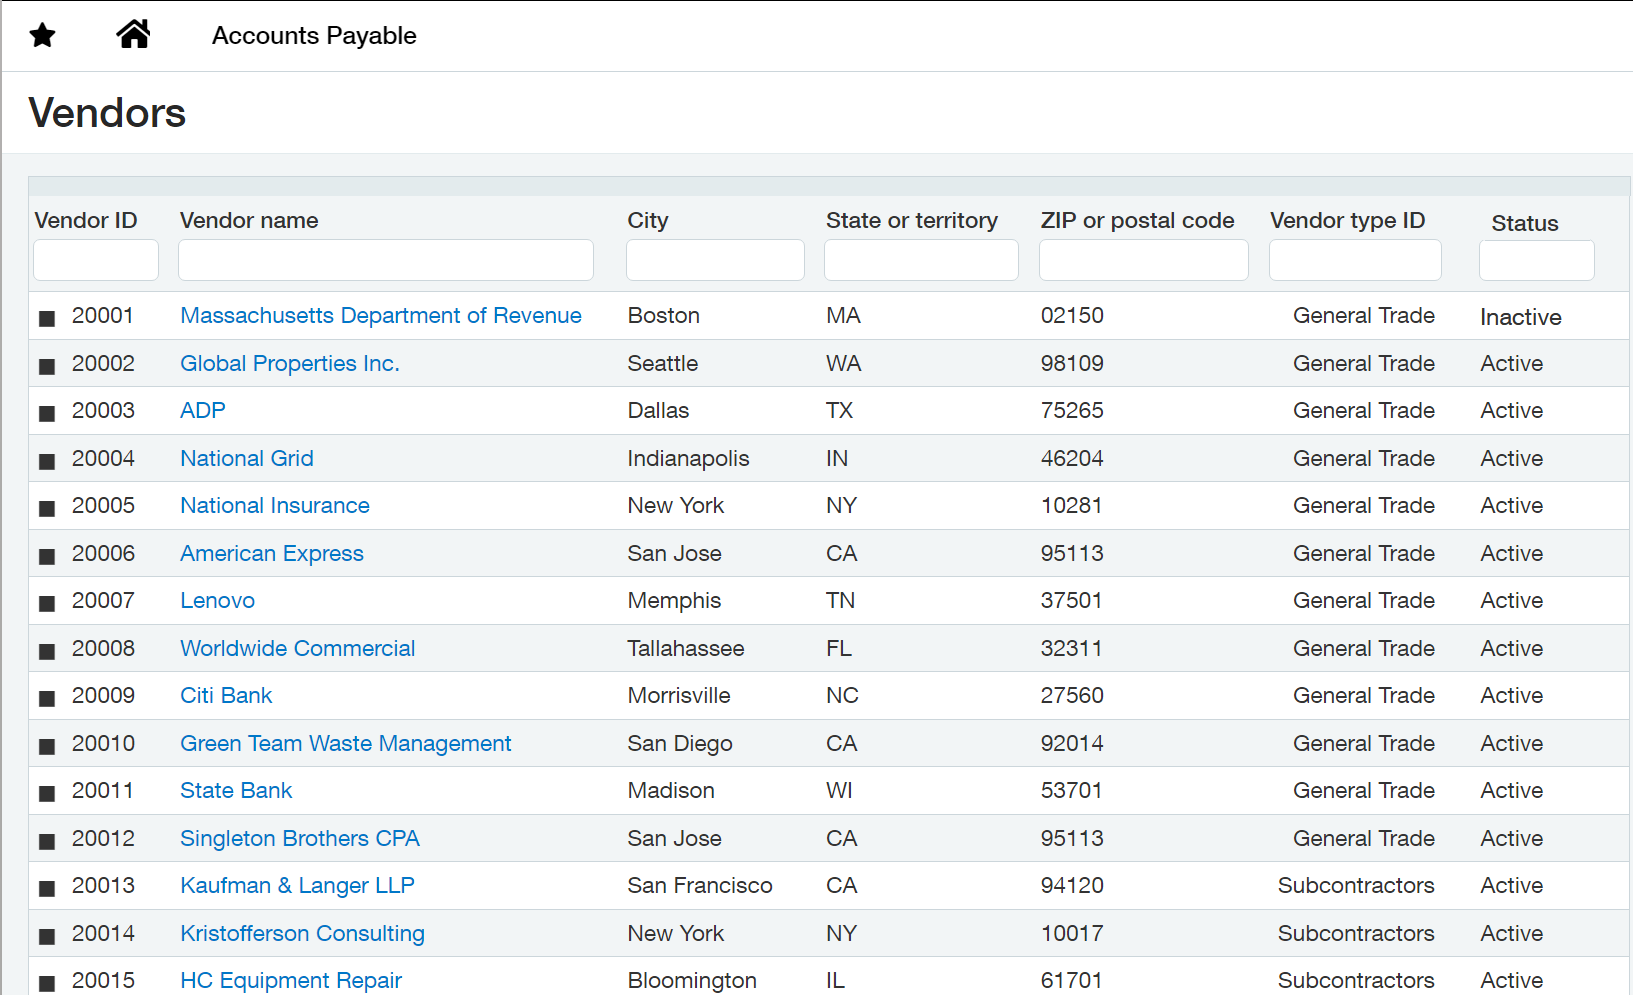Sort by City column header
Image resolution: width=1633 pixels, height=996 pixels.
point(648,220)
